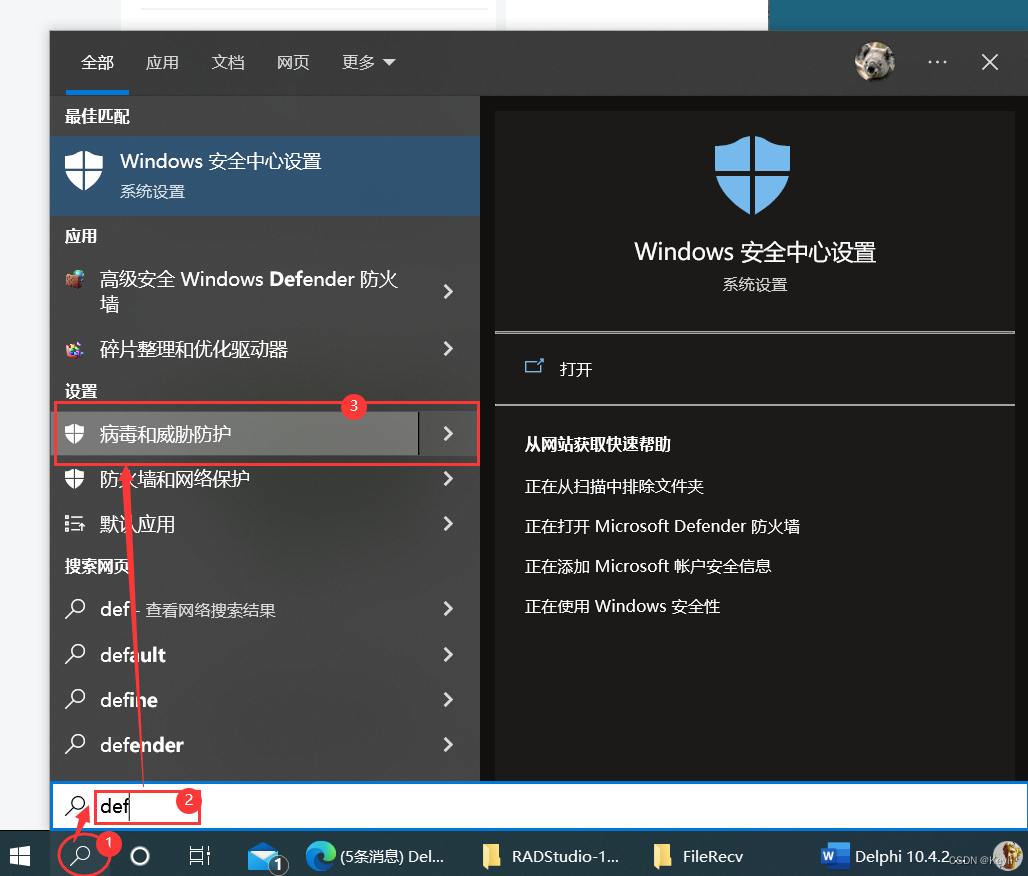Viewport: 1028px width, 876px height.
Task: Open Task View on the taskbar
Action: [199, 856]
